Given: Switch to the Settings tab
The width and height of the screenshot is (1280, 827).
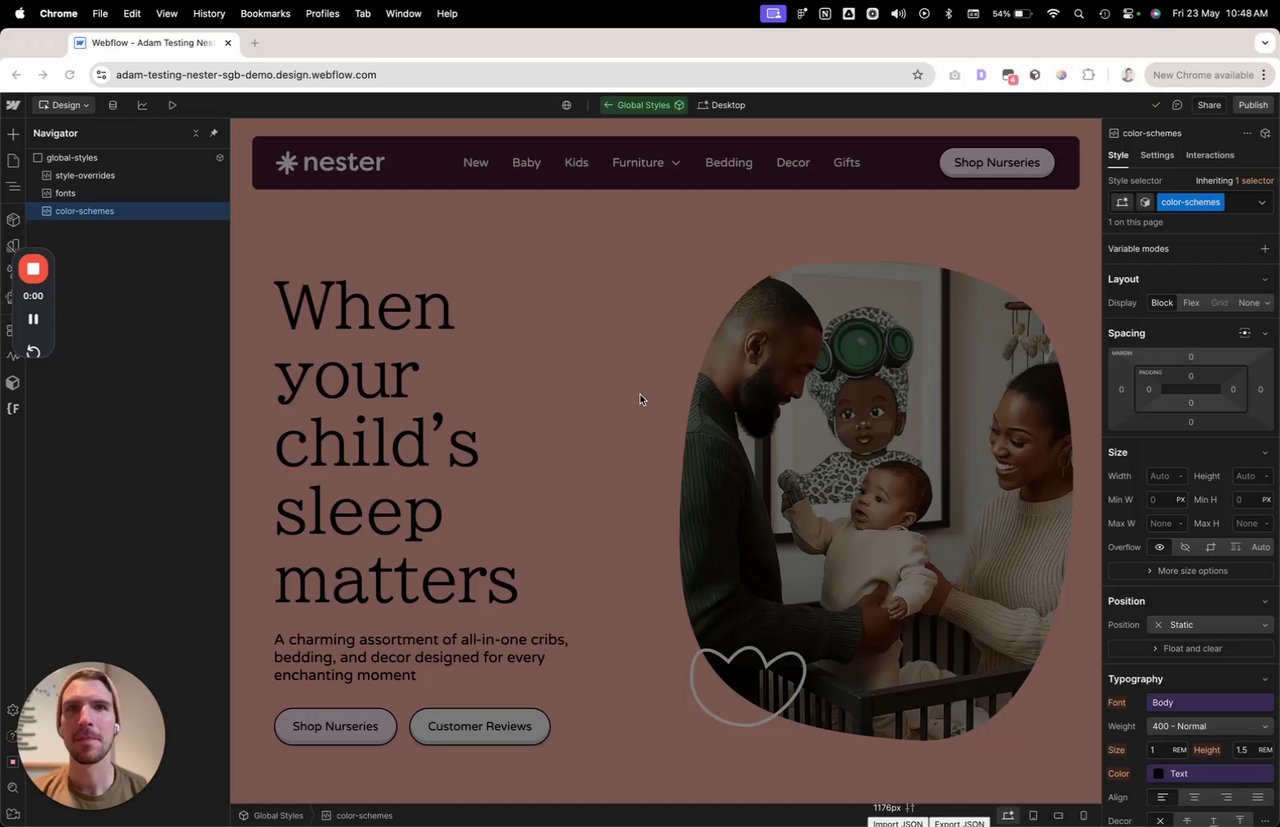Looking at the screenshot, I should [1157, 155].
